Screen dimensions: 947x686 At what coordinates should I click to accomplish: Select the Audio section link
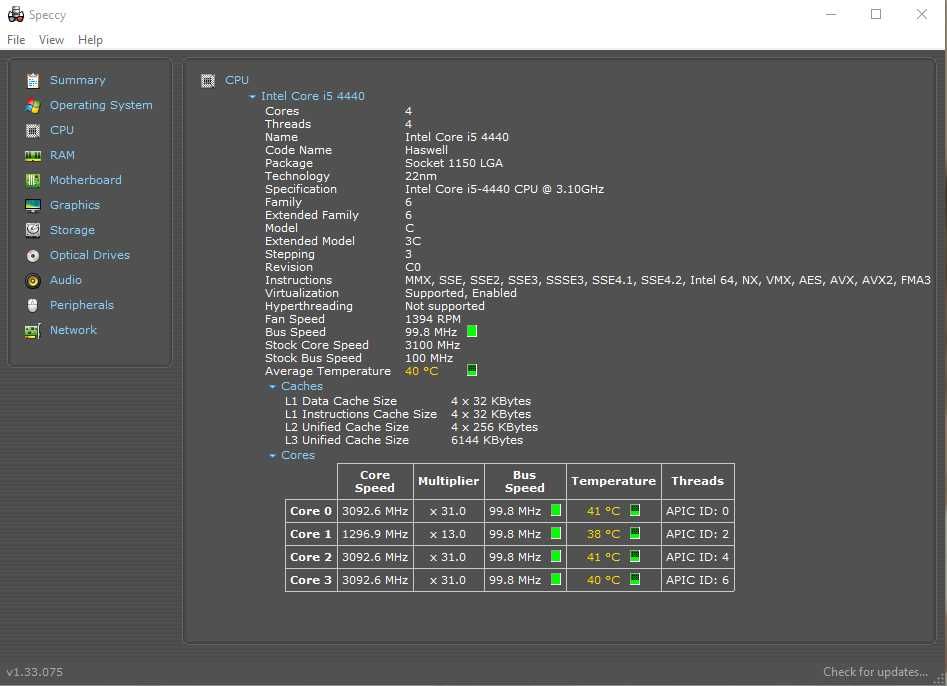point(65,280)
